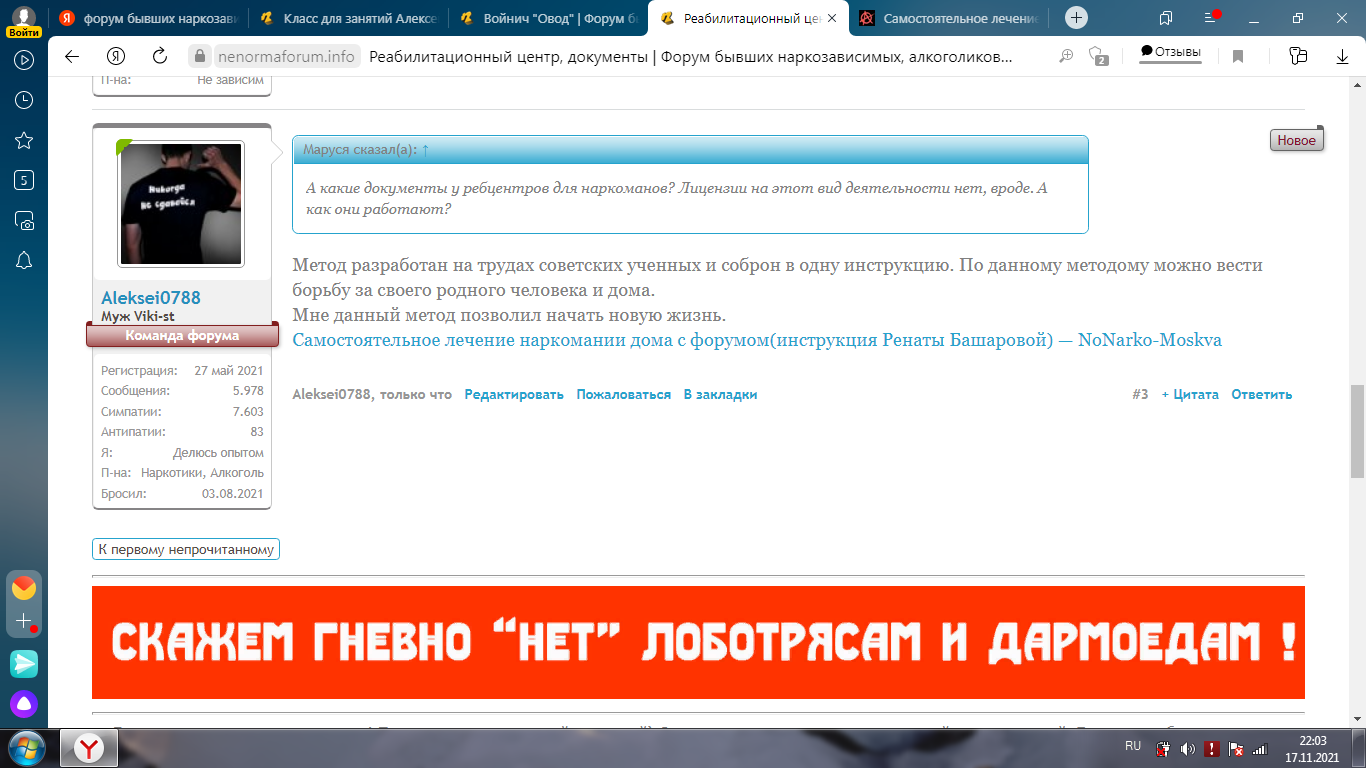Open sidebar history clock icon

click(24, 100)
